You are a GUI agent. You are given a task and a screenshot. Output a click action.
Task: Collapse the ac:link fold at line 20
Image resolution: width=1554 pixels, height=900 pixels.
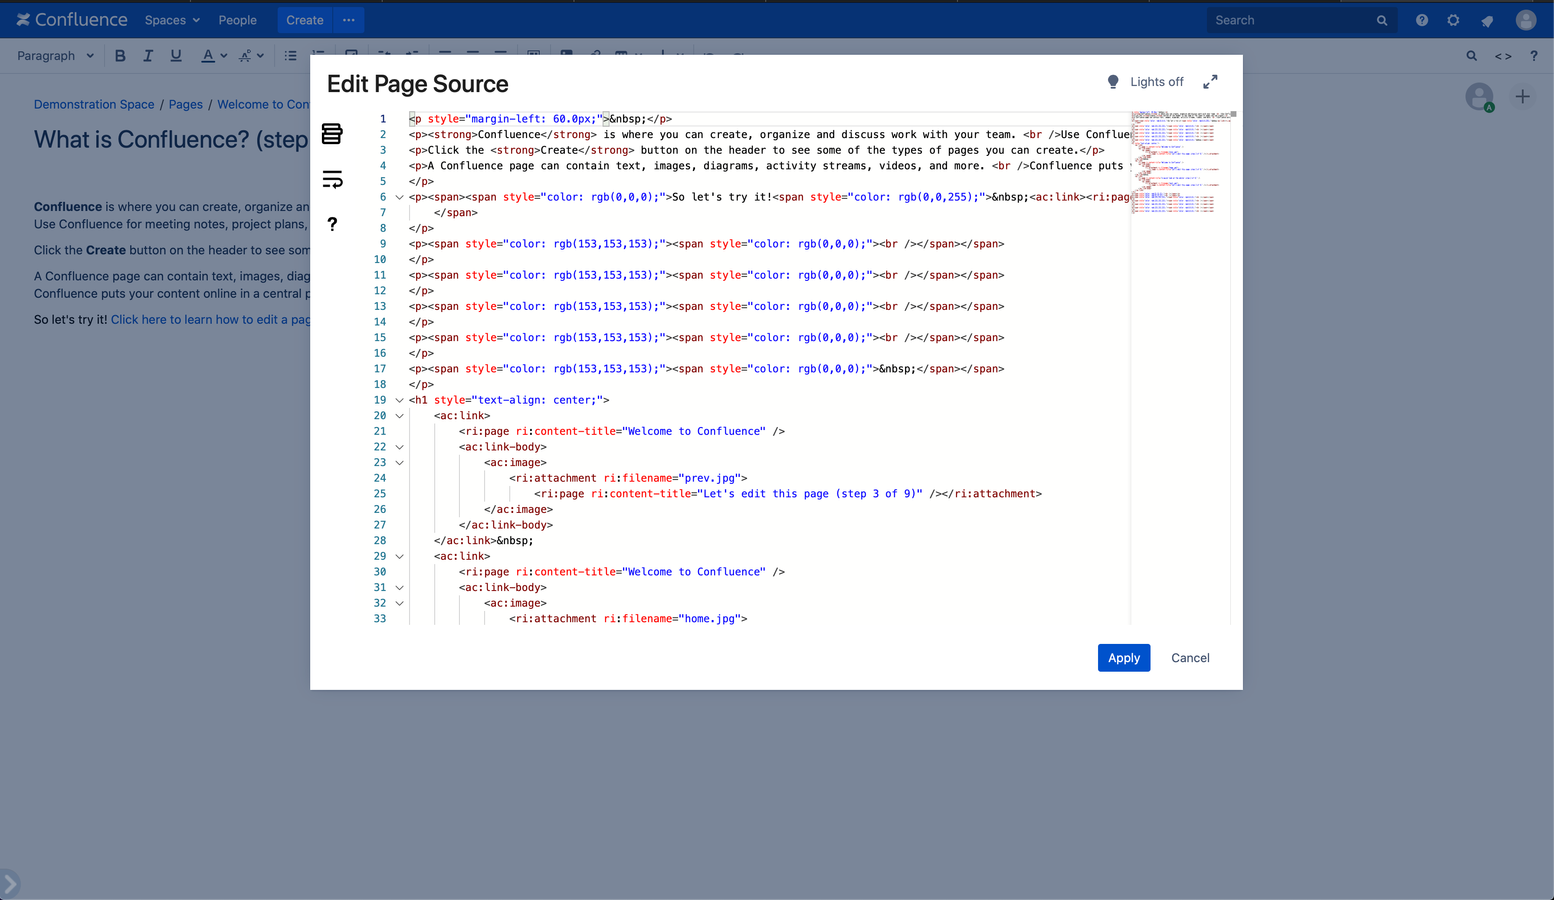click(399, 416)
